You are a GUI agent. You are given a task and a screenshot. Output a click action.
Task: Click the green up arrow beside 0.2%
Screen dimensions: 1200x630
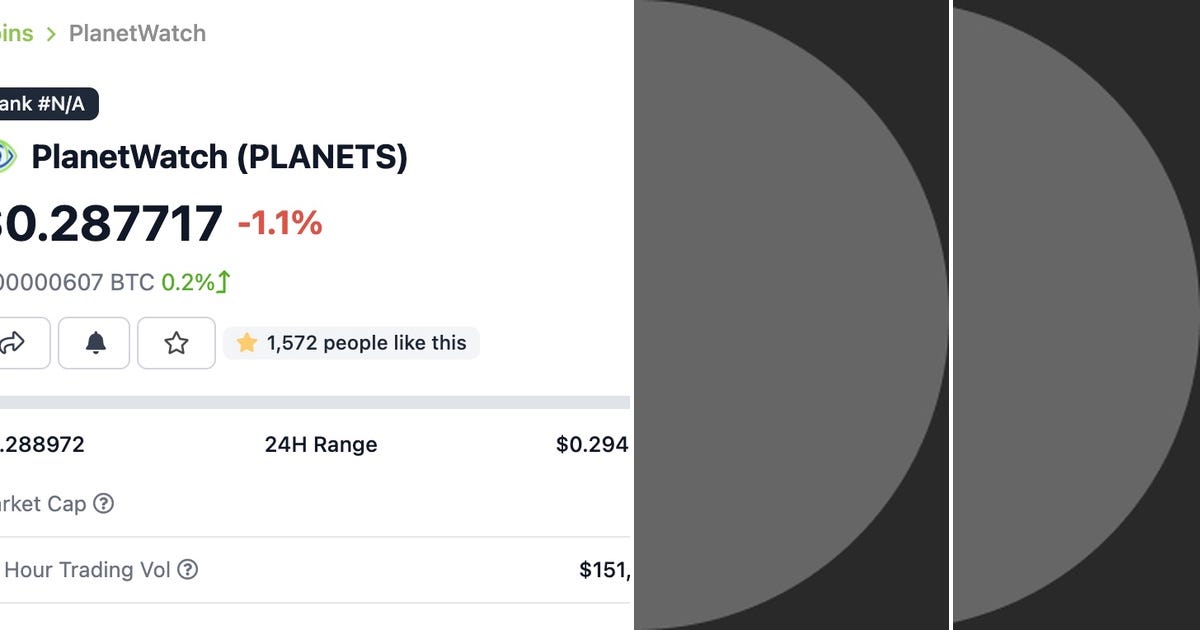(224, 282)
